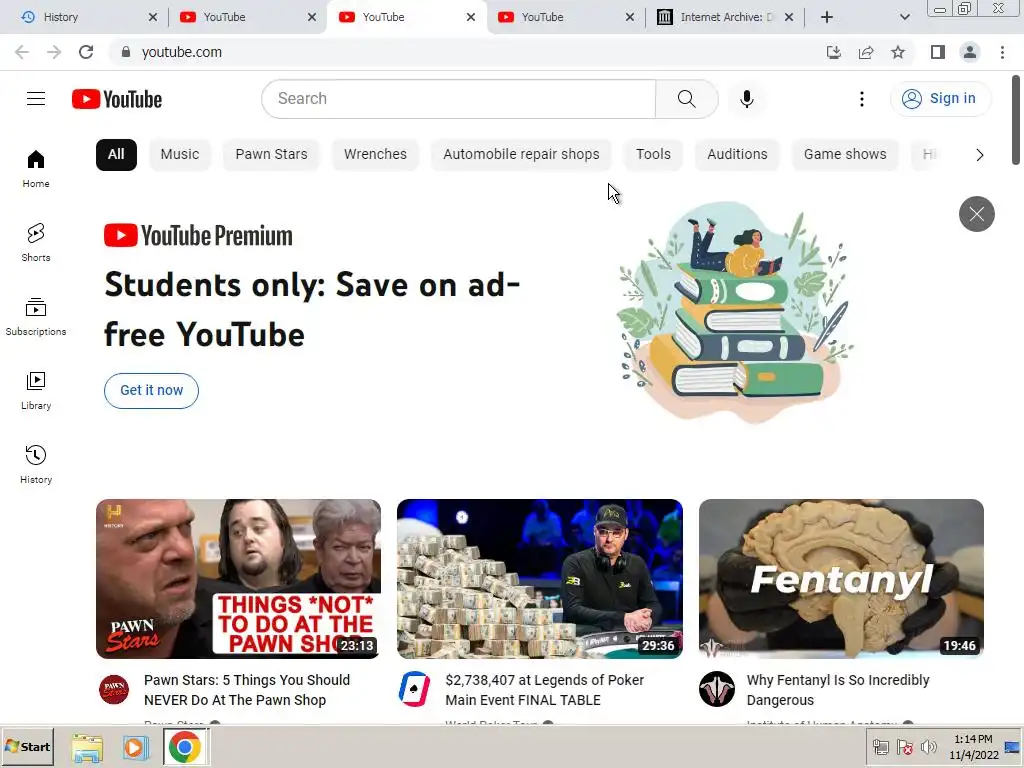Click the taskbar clock 1:14 PM
Screen dimensions: 1024x768
point(973,739)
